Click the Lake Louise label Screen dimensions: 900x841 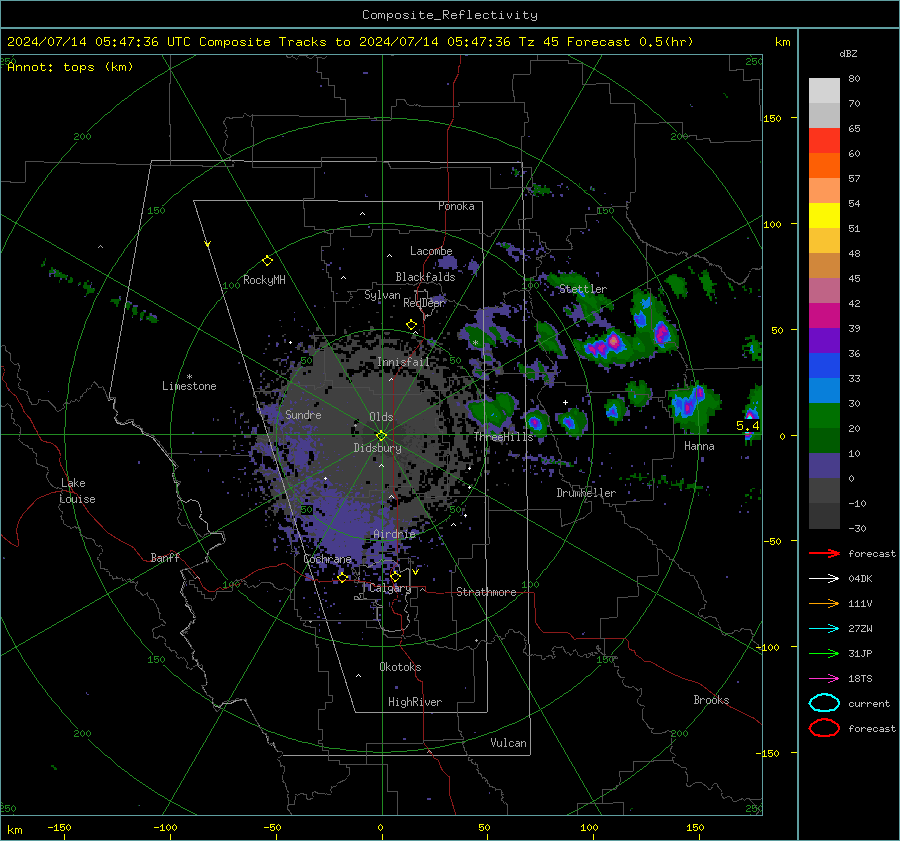[x=78, y=491]
